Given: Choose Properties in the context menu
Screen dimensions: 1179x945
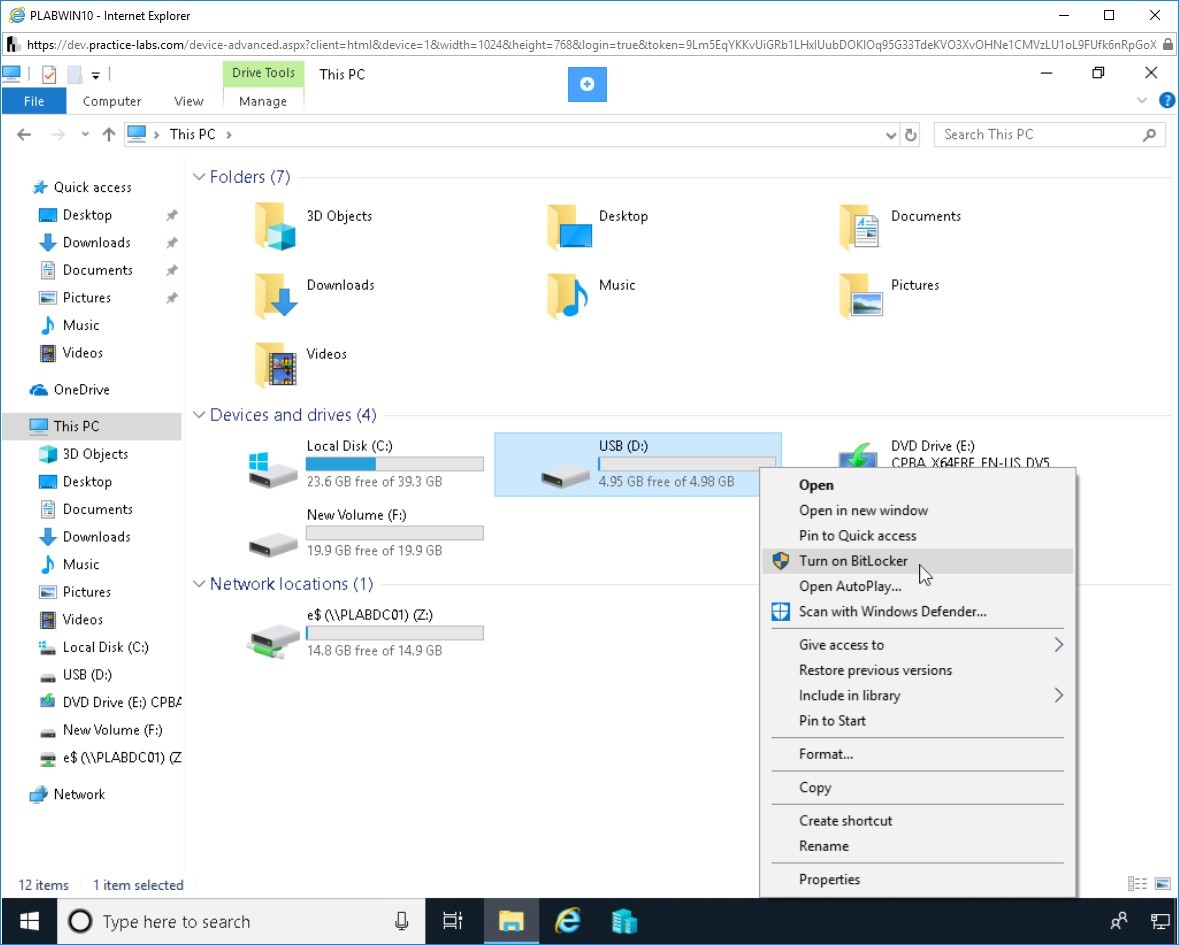Looking at the screenshot, I should (x=917, y=880).
